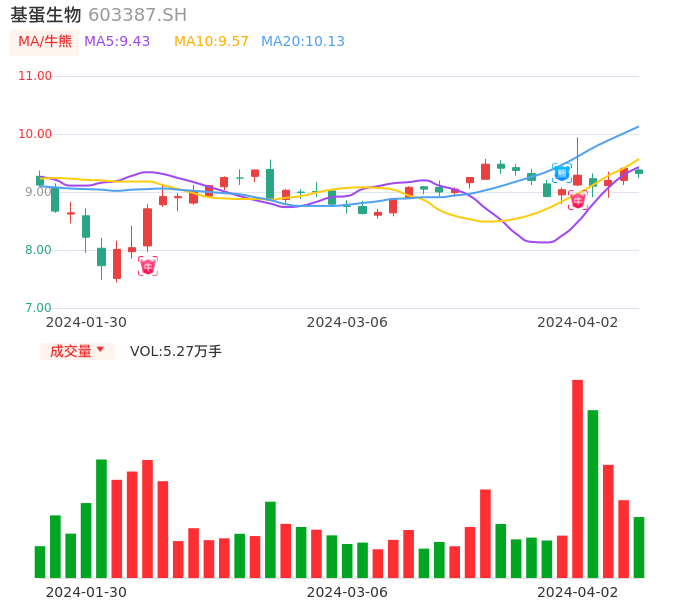Screen dimensions: 686x606
Task: Click the 2024-03-06 date under the price chart
Action: pyautogui.click(x=347, y=322)
